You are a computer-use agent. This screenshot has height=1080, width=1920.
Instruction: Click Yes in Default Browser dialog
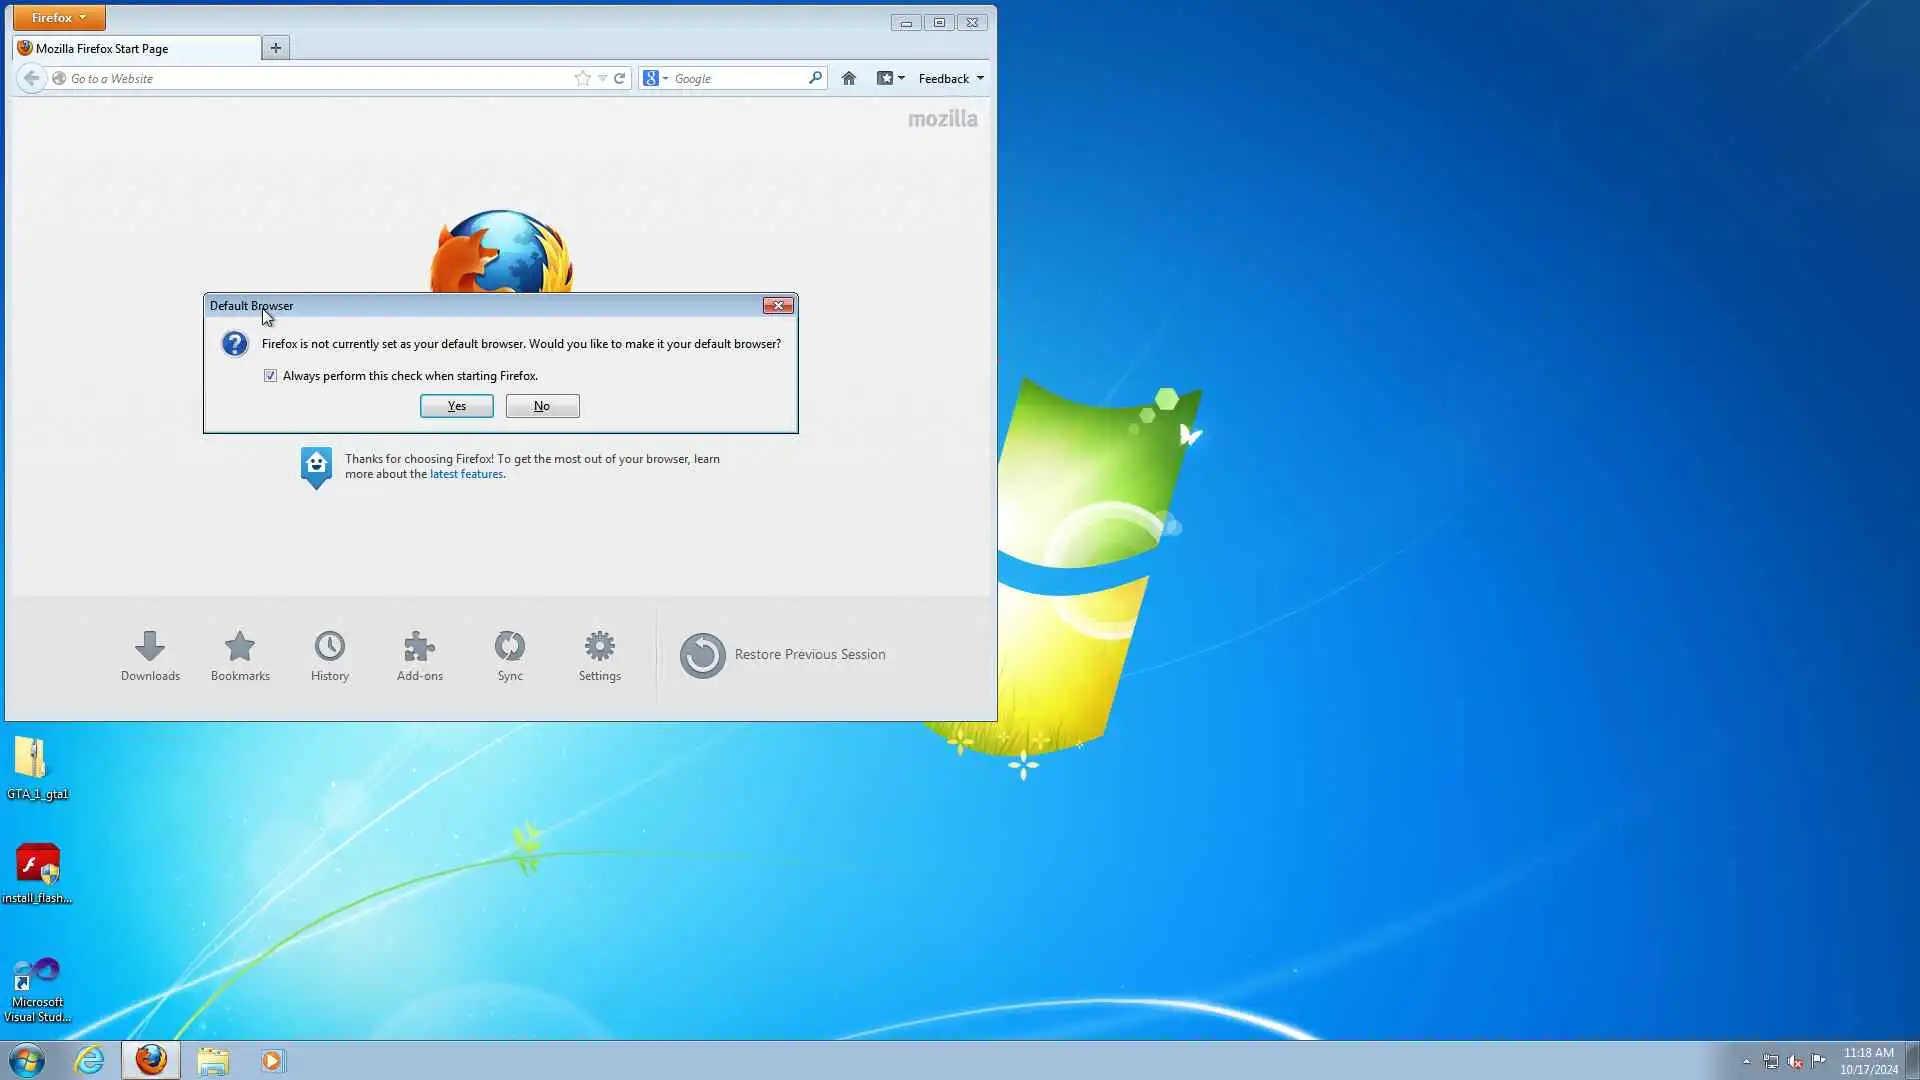coord(456,406)
